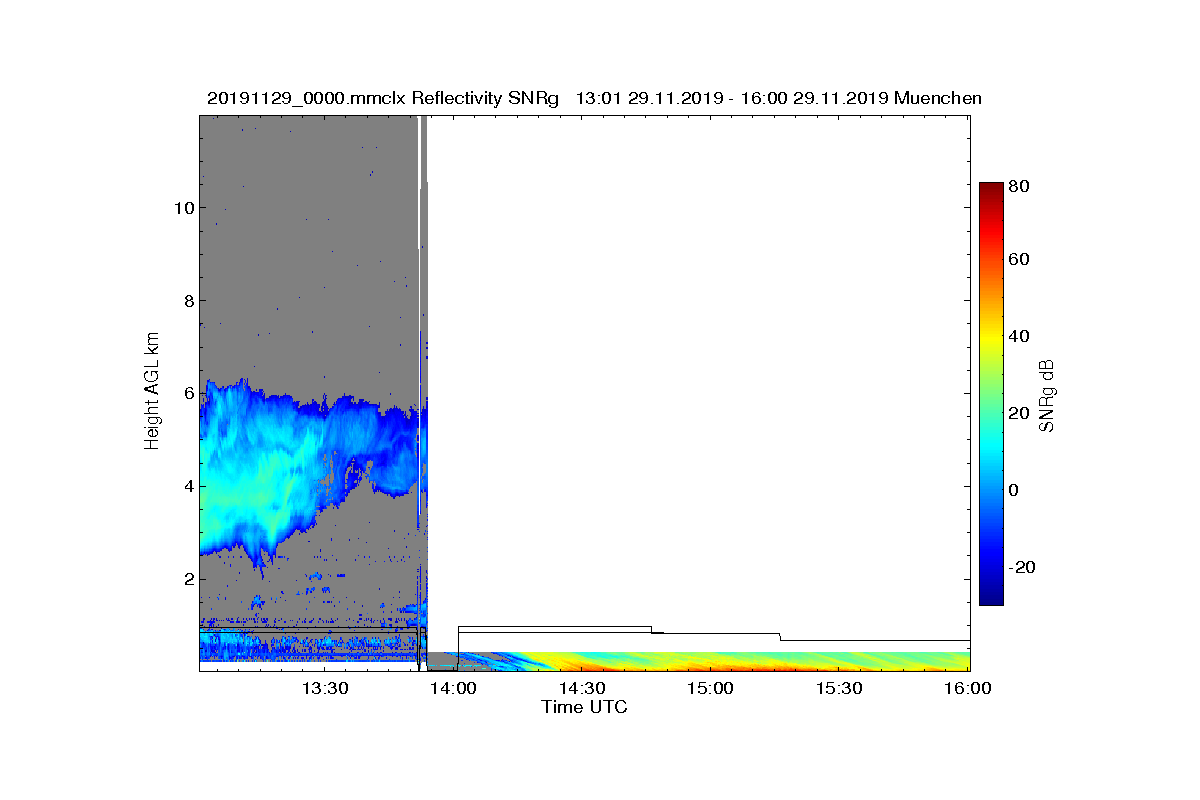Click the plot title text at top

[594, 98]
